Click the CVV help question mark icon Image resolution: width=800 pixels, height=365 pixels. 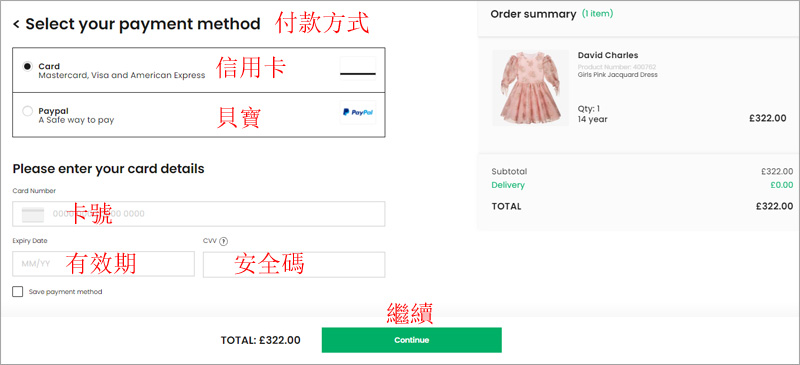[223, 241]
